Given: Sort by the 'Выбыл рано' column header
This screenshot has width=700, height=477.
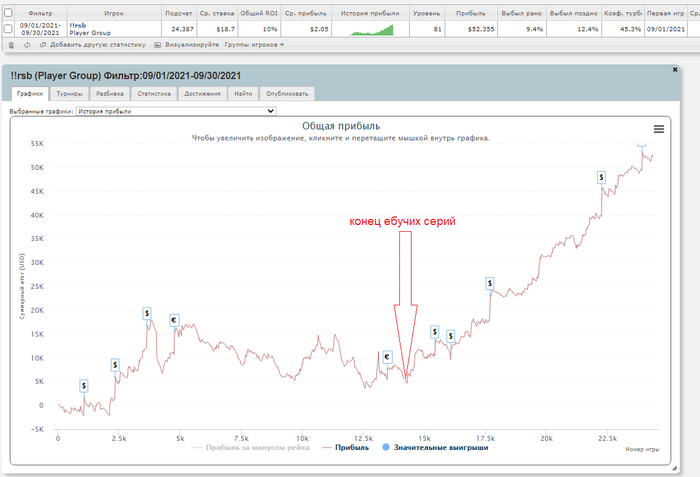Looking at the screenshot, I should pyautogui.click(x=521, y=13).
